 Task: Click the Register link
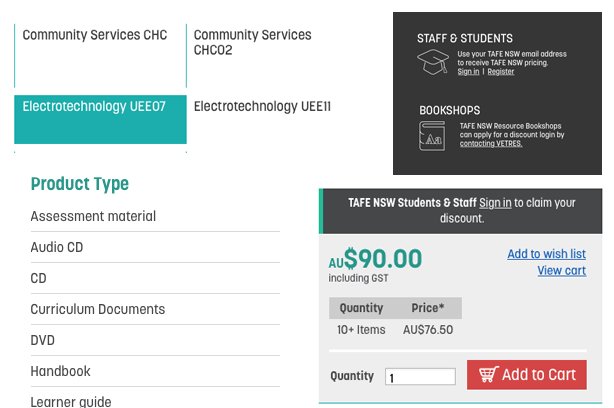coord(500,72)
